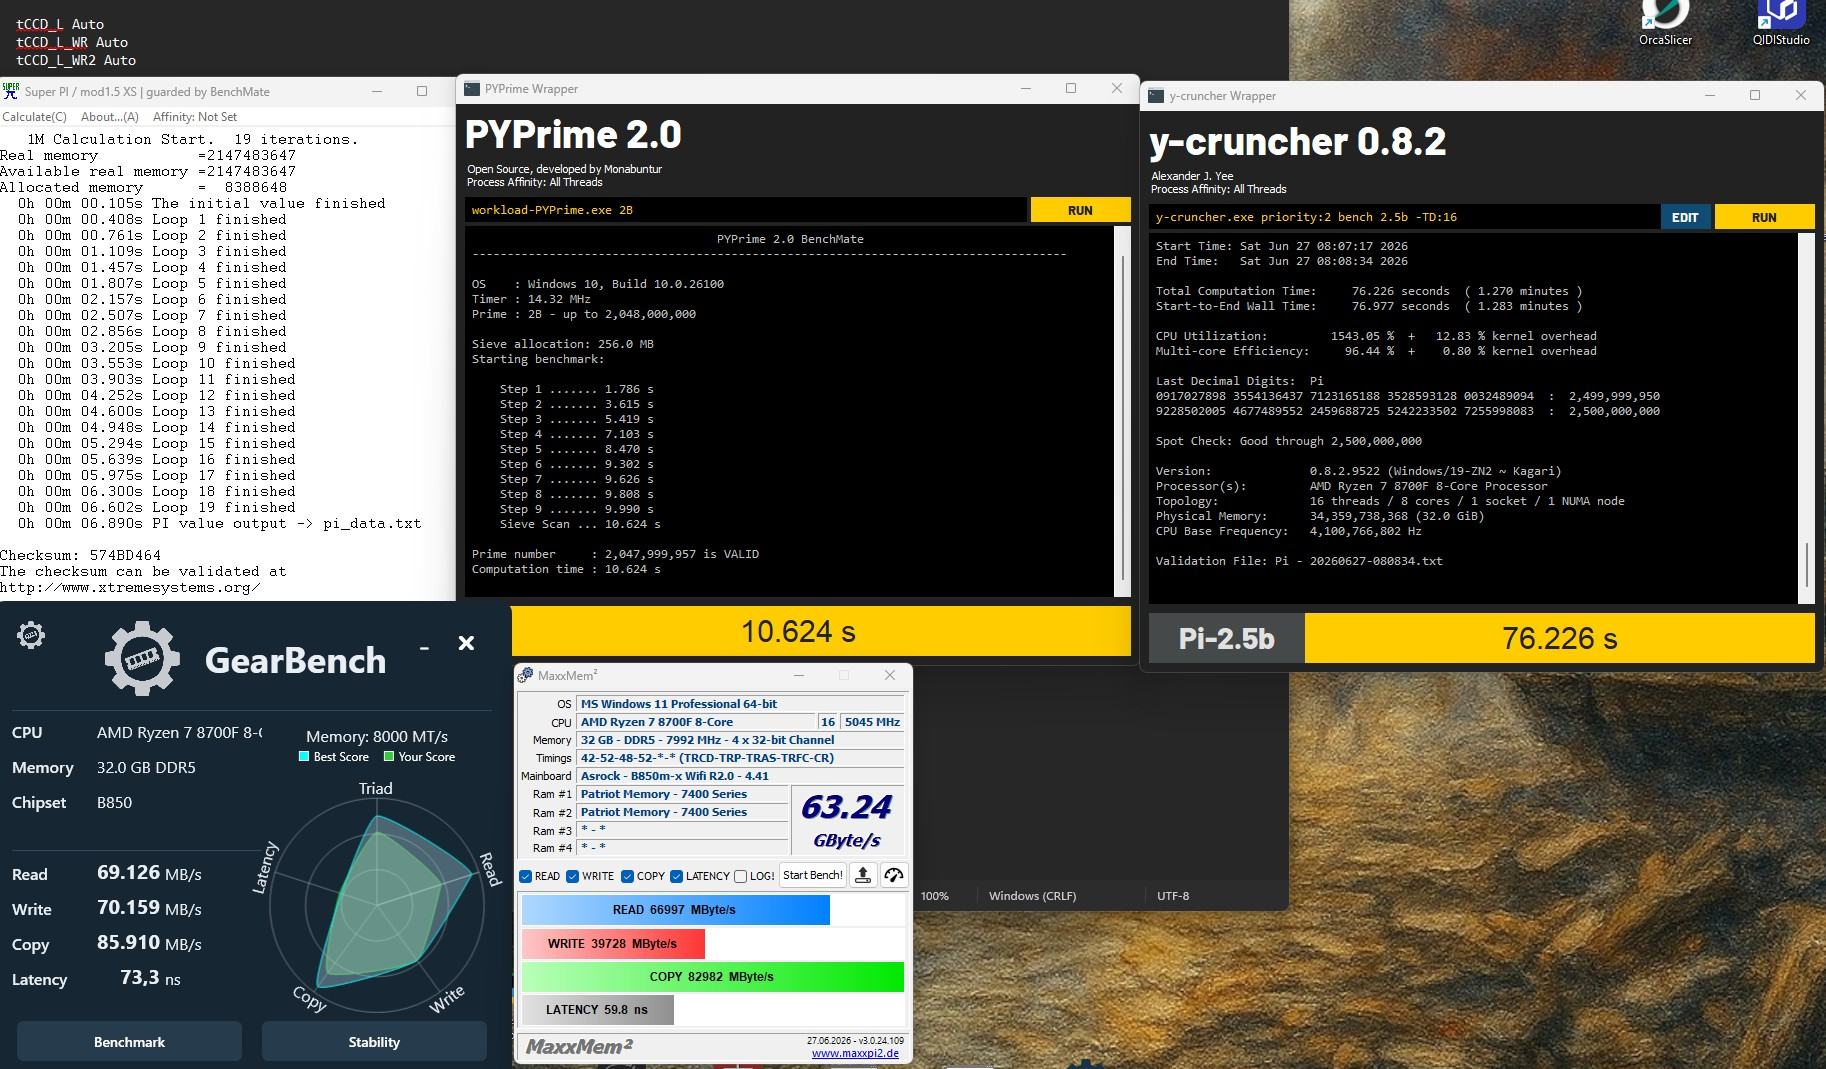Image resolution: width=1826 pixels, height=1069 pixels.
Task: Click GearBench radar chart
Action: 377,904
